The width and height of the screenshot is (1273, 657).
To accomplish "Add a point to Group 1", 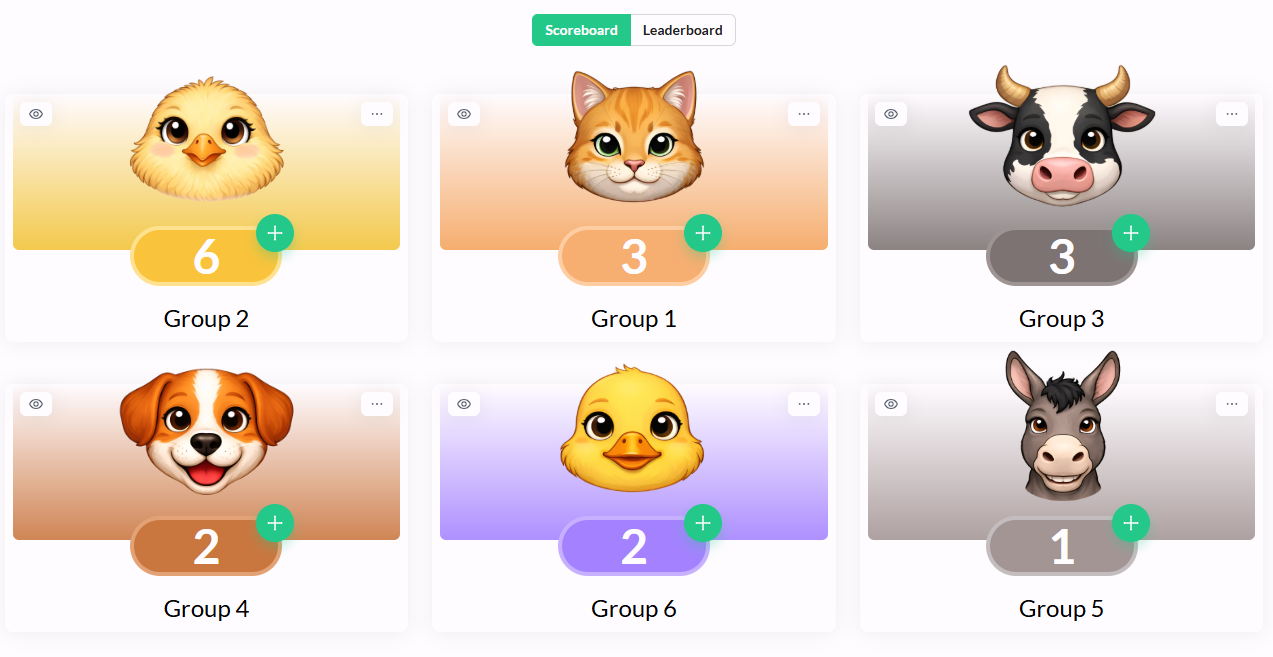I will tap(703, 233).
